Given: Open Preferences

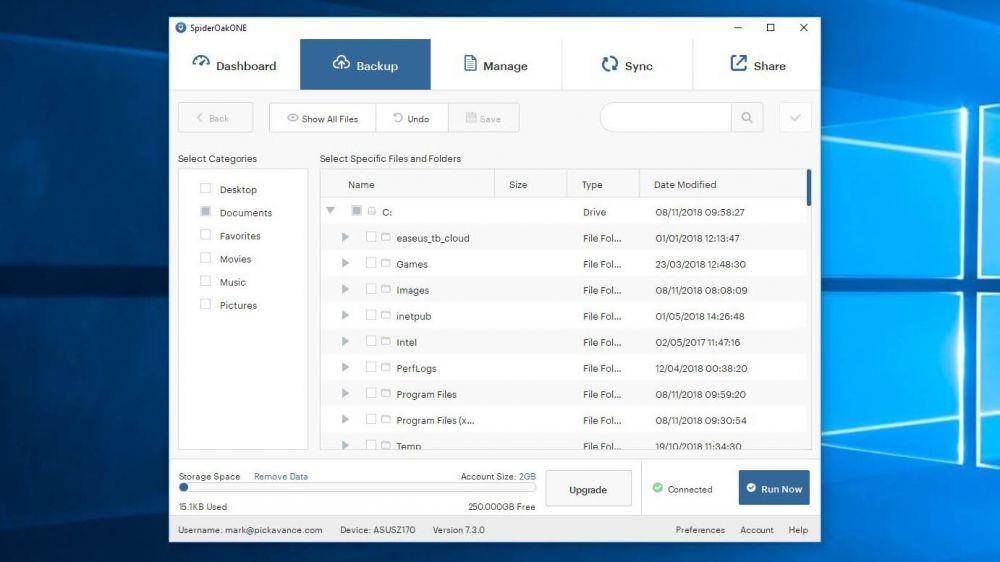Looking at the screenshot, I should pyautogui.click(x=700, y=530).
